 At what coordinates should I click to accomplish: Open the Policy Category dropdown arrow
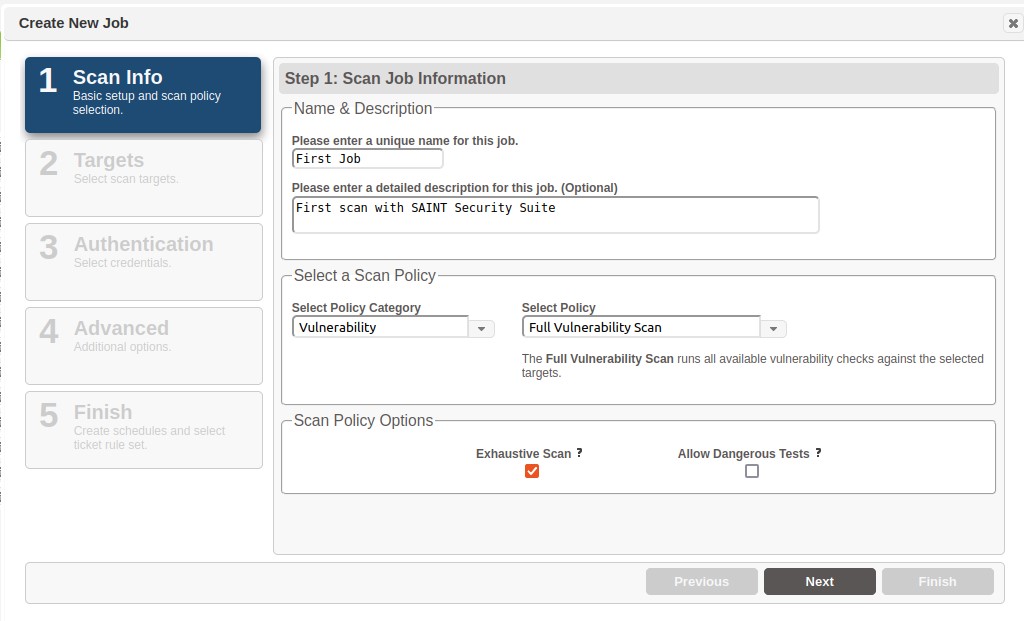pos(482,328)
